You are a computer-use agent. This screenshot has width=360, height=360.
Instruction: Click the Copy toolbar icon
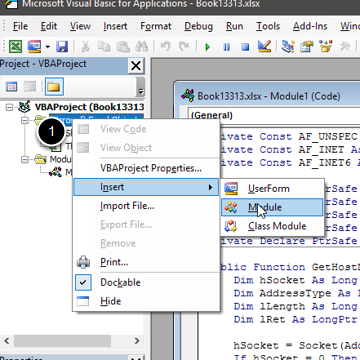point(104,46)
